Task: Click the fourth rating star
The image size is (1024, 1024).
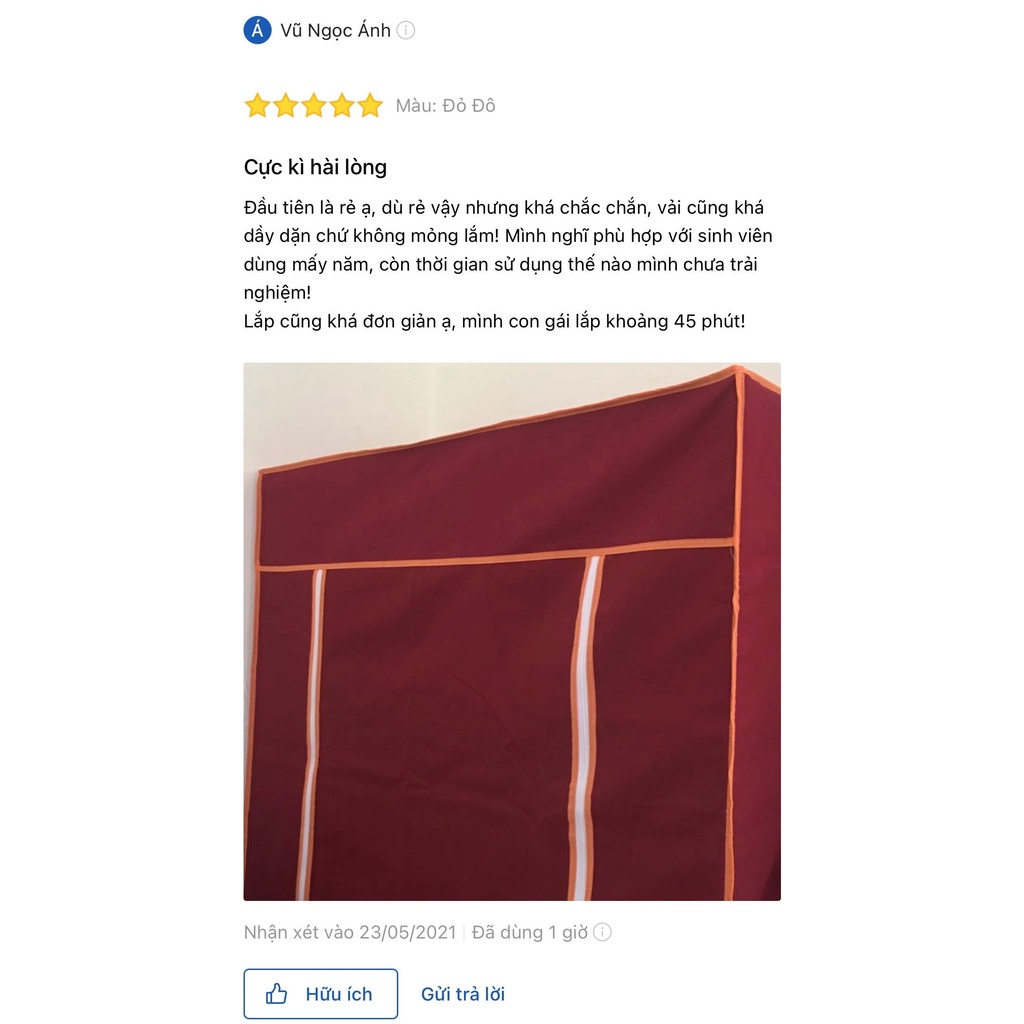Action: [342, 105]
